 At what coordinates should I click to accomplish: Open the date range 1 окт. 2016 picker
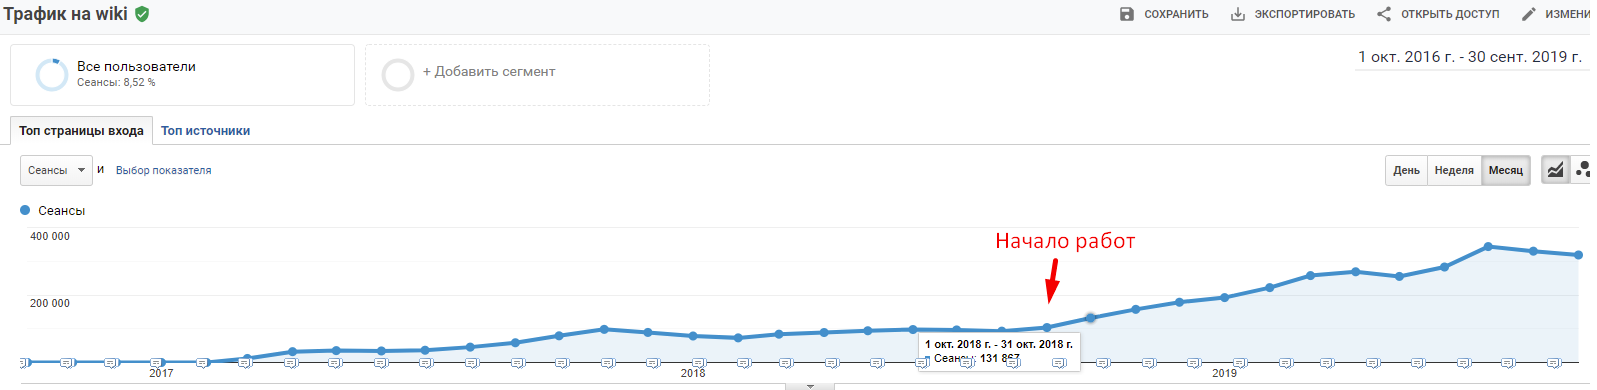[1470, 57]
